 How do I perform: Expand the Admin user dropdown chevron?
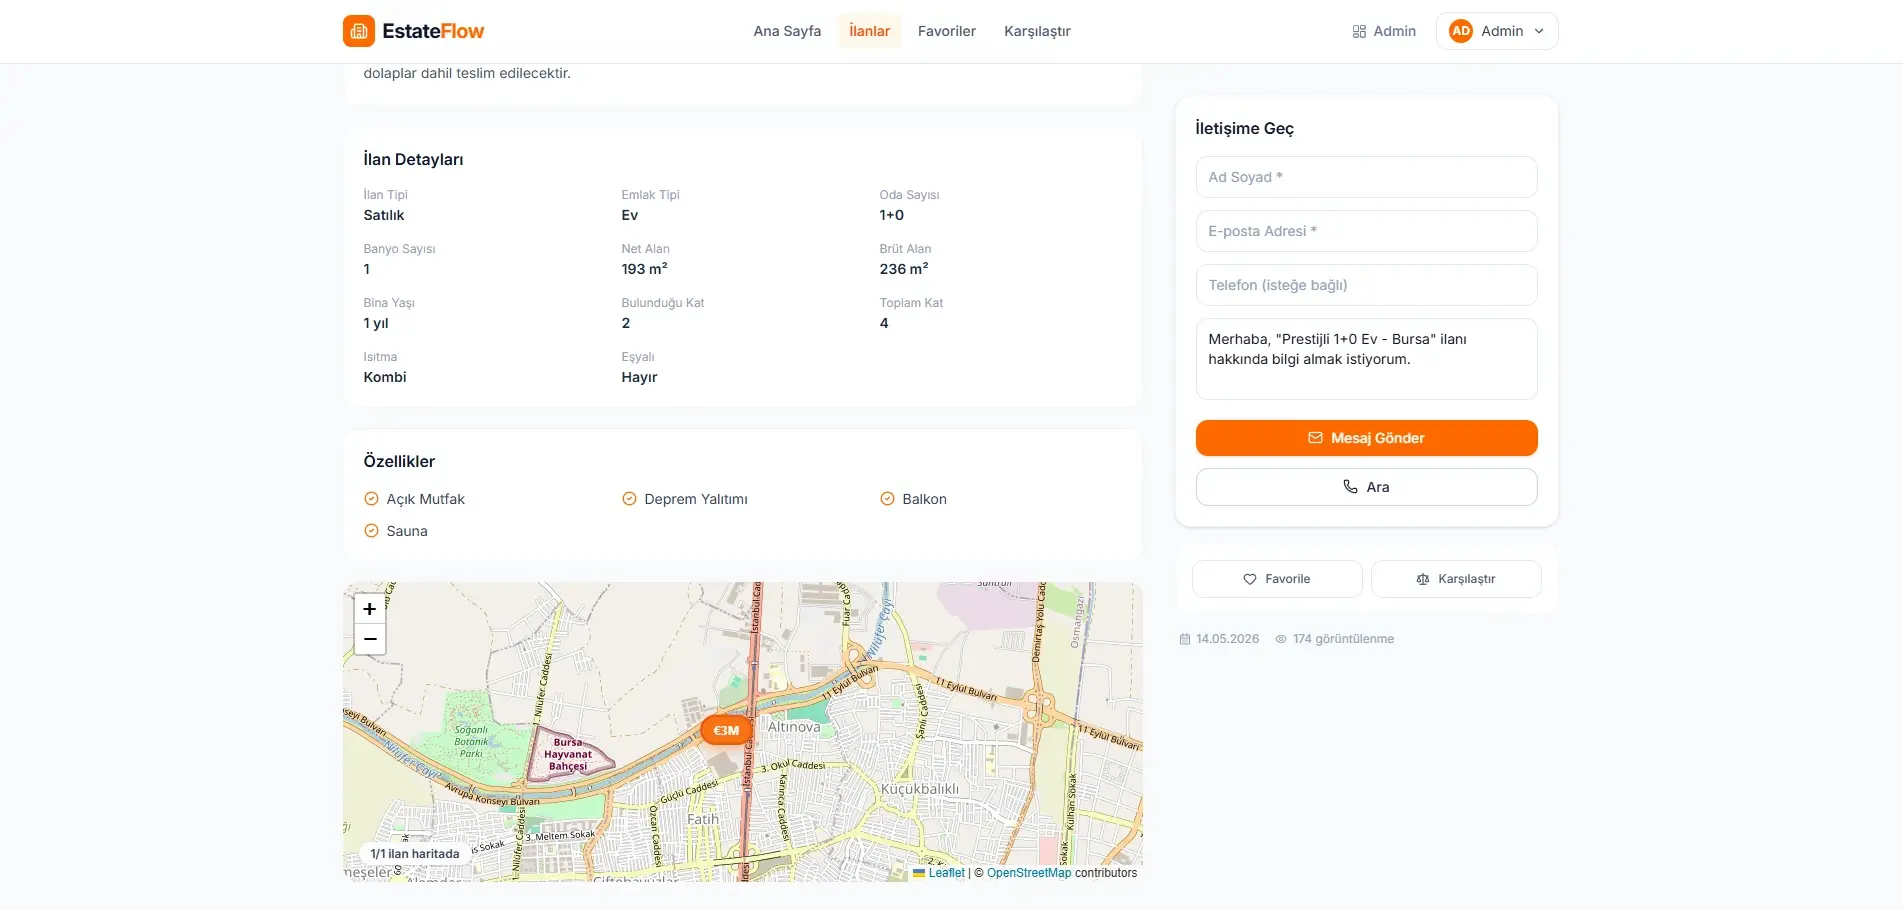1539,31
